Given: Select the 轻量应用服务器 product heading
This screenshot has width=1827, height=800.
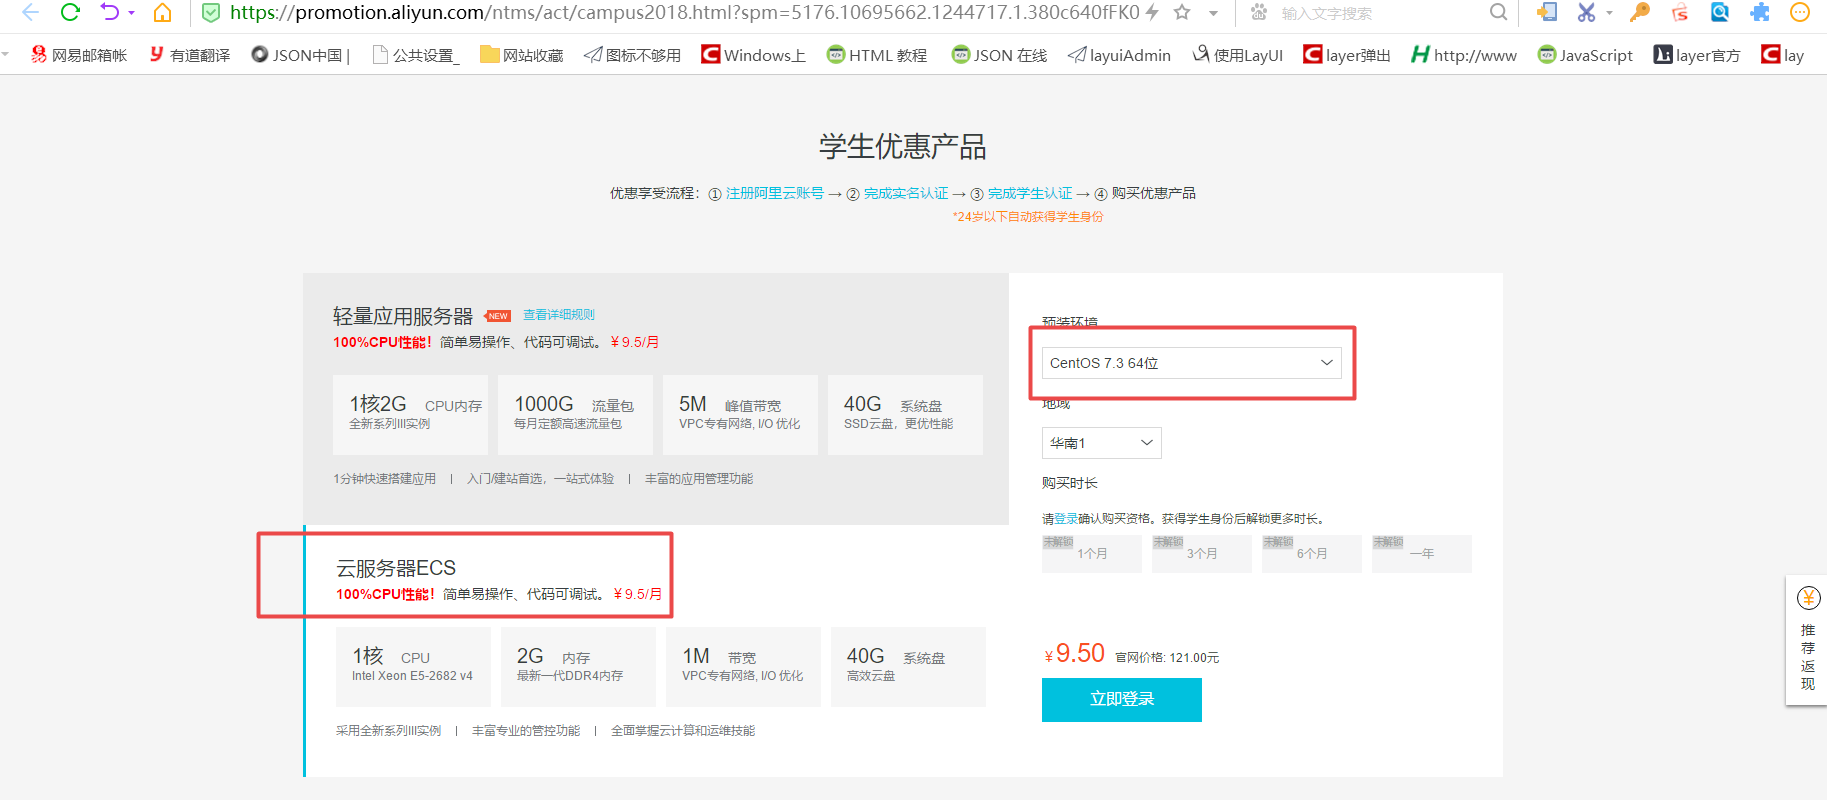Looking at the screenshot, I should coord(403,316).
